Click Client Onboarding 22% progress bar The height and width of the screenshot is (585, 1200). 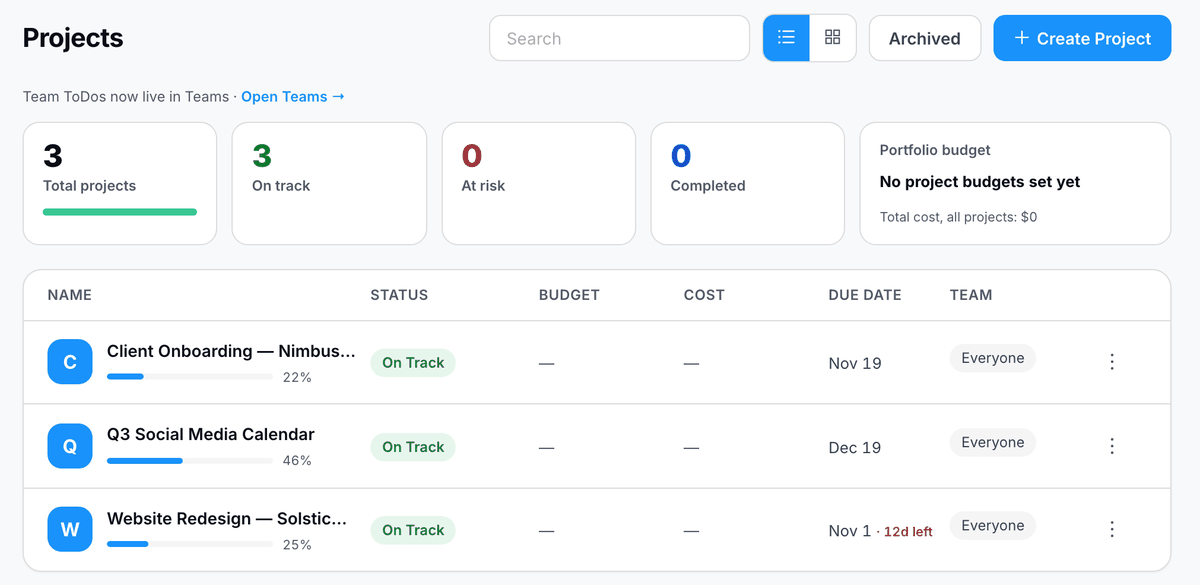pyautogui.click(x=190, y=377)
